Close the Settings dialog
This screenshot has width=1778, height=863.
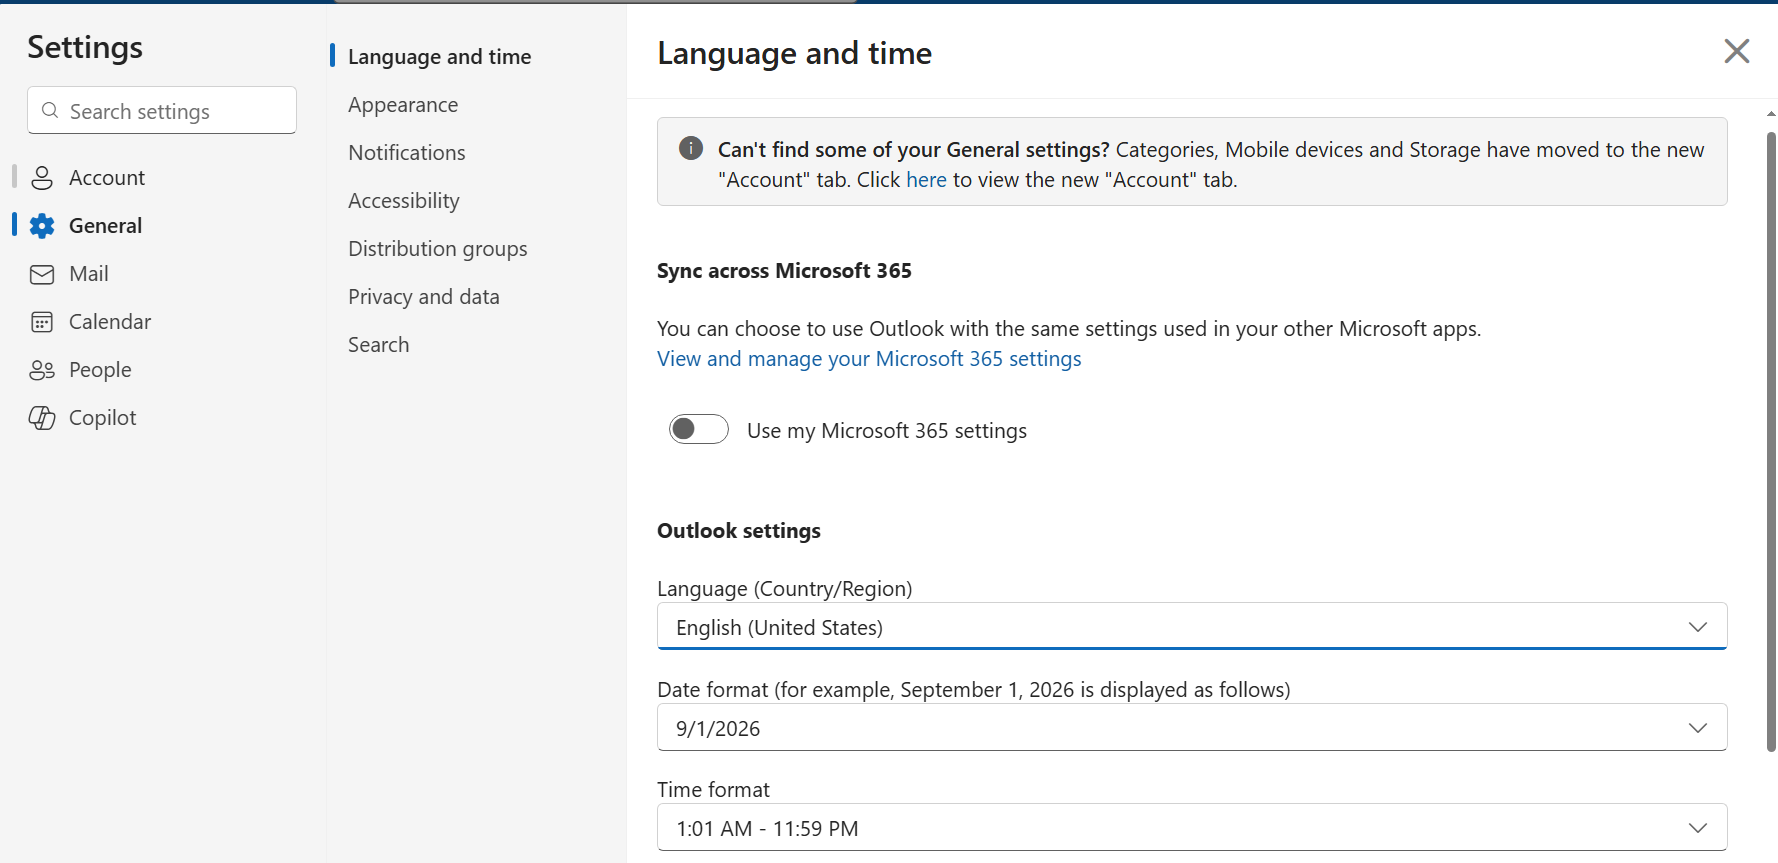click(1737, 51)
